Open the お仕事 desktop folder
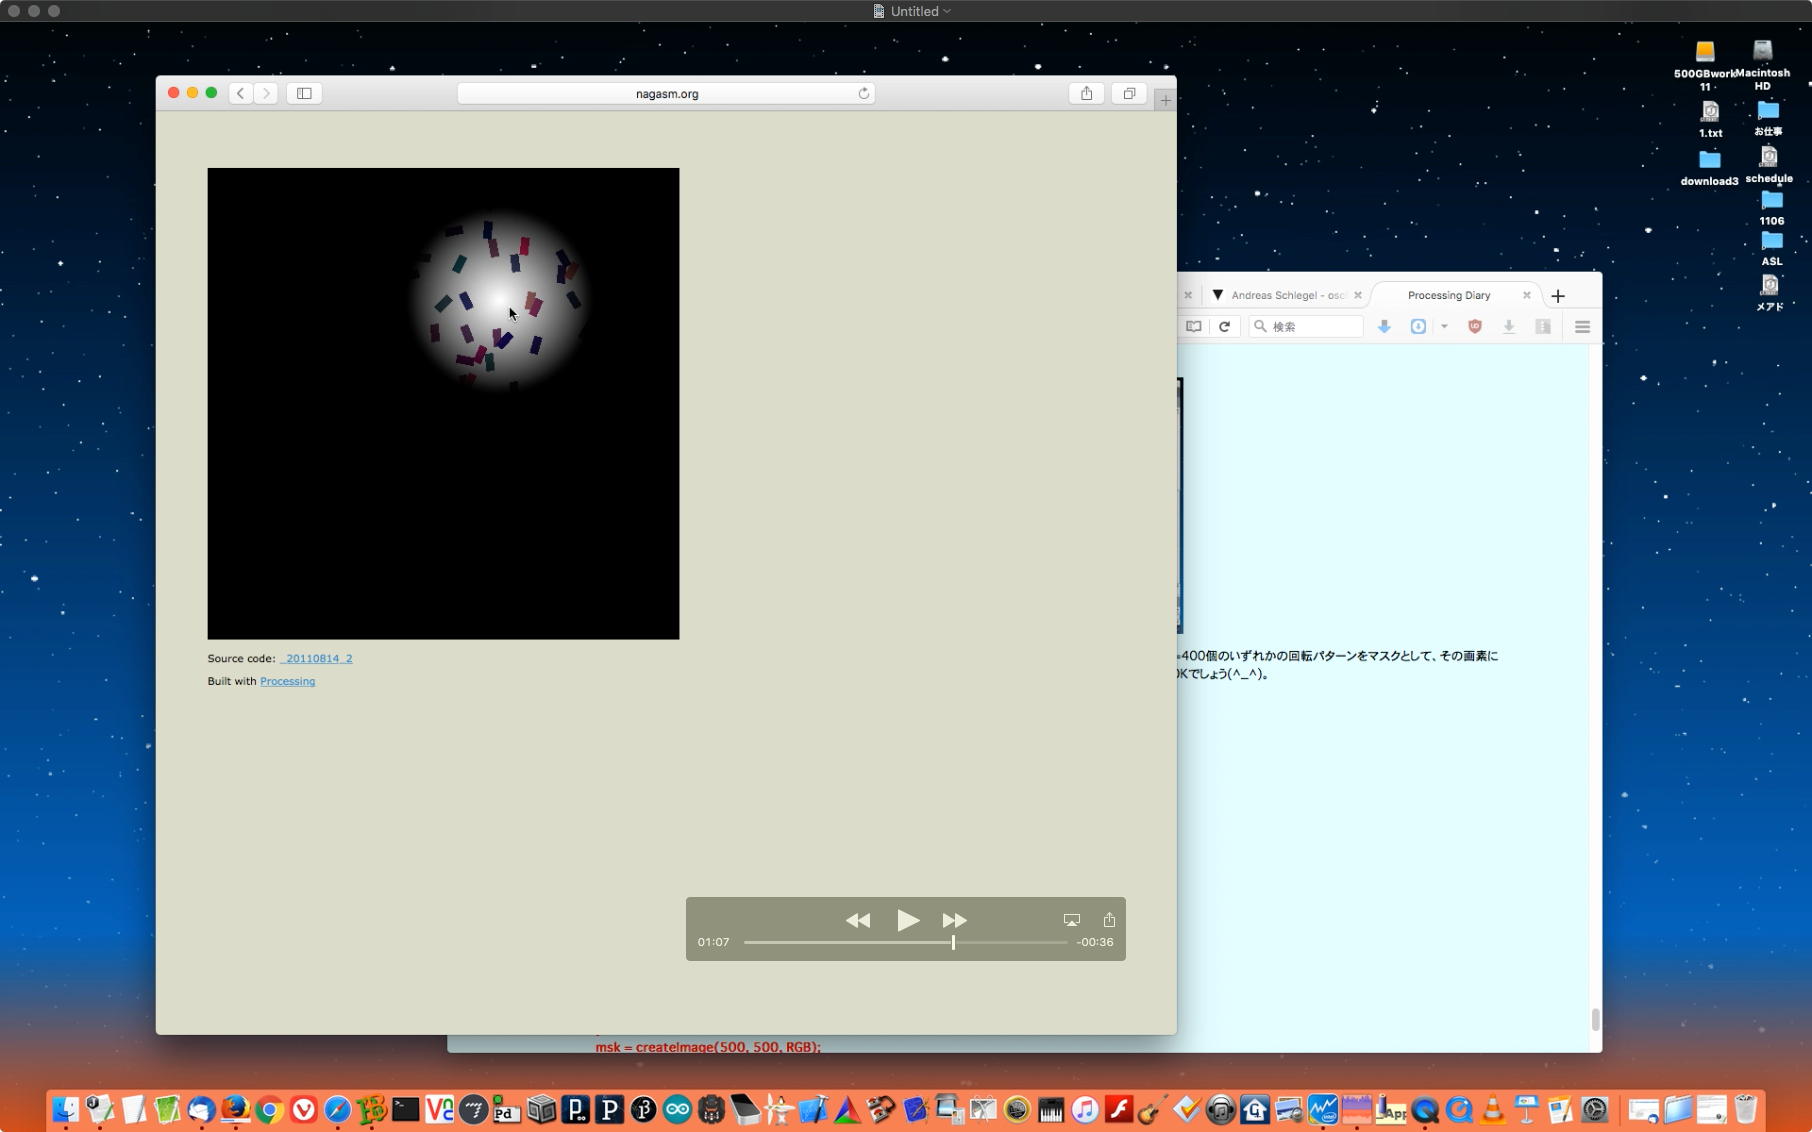The width and height of the screenshot is (1812, 1132). [x=1768, y=110]
